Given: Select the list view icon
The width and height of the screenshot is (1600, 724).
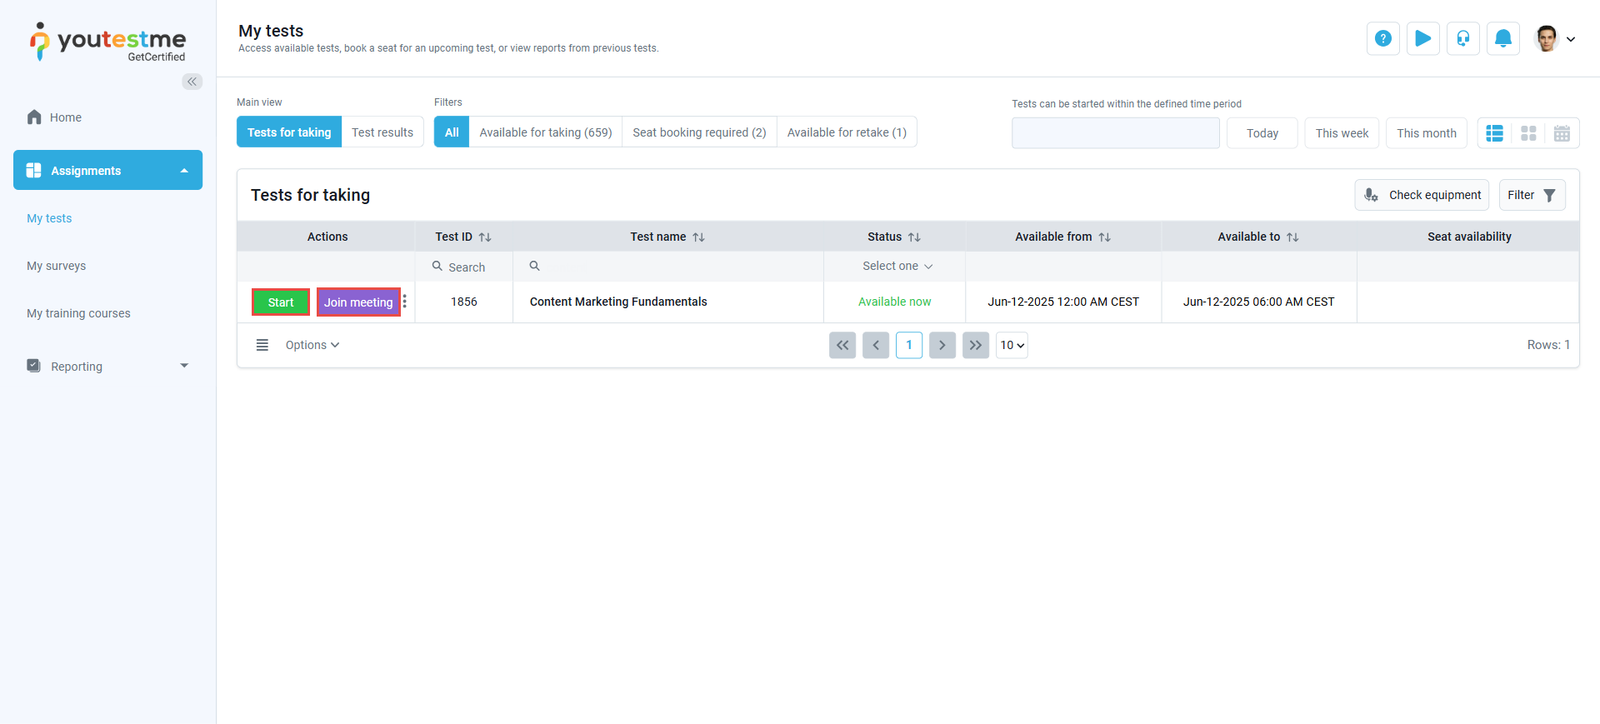Looking at the screenshot, I should pos(1495,133).
